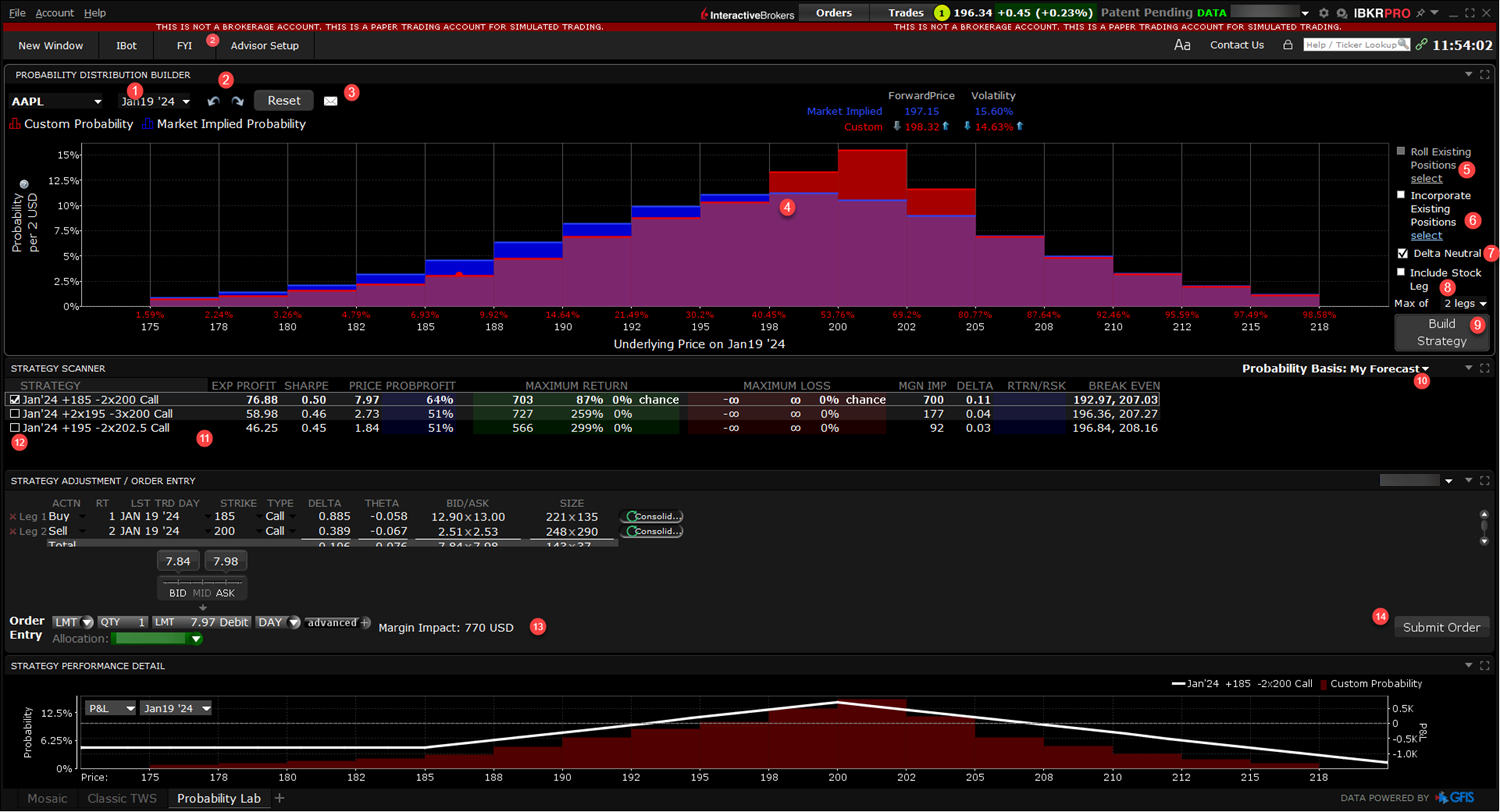Open the P&L chart type dropdown

[x=110, y=708]
